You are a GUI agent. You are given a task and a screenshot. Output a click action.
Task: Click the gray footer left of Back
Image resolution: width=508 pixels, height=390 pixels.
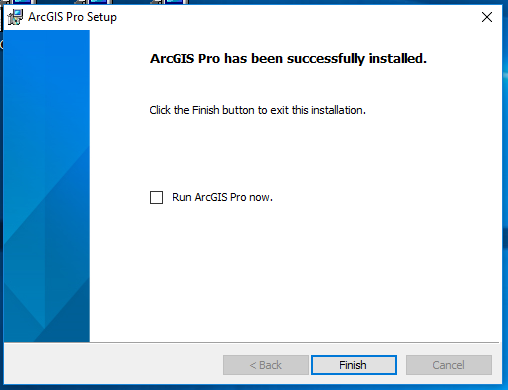pyautogui.click(x=113, y=365)
